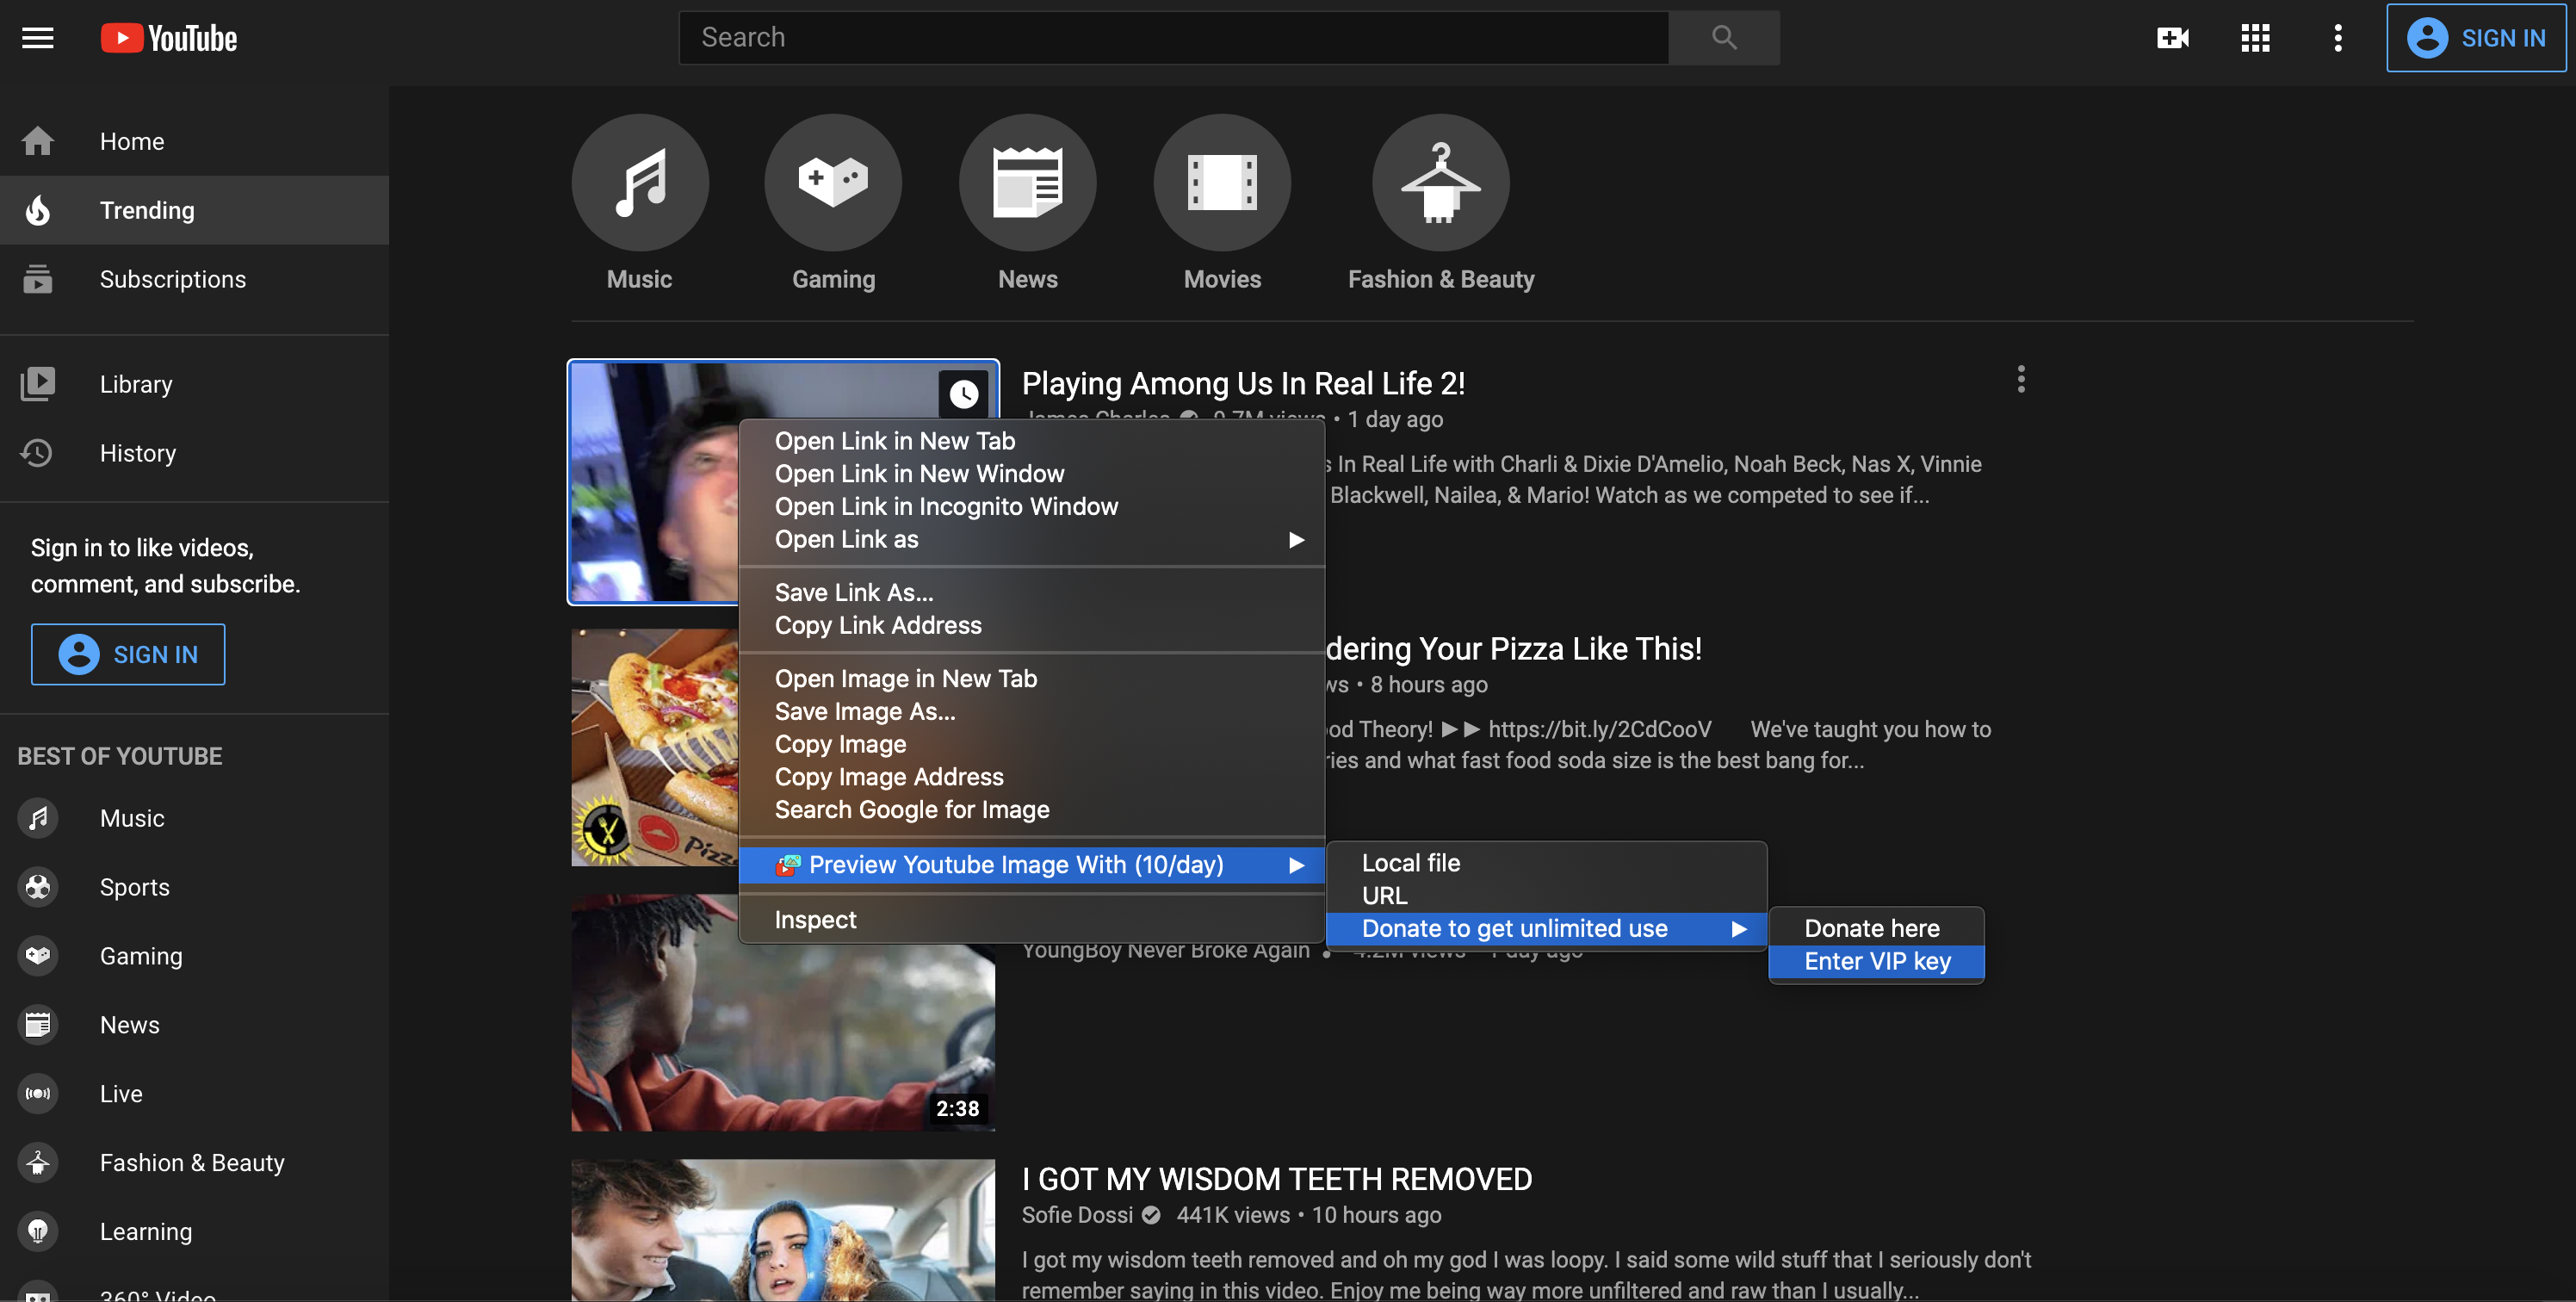Click the Search input field
Image resolution: width=2576 pixels, height=1302 pixels.
tap(1173, 38)
